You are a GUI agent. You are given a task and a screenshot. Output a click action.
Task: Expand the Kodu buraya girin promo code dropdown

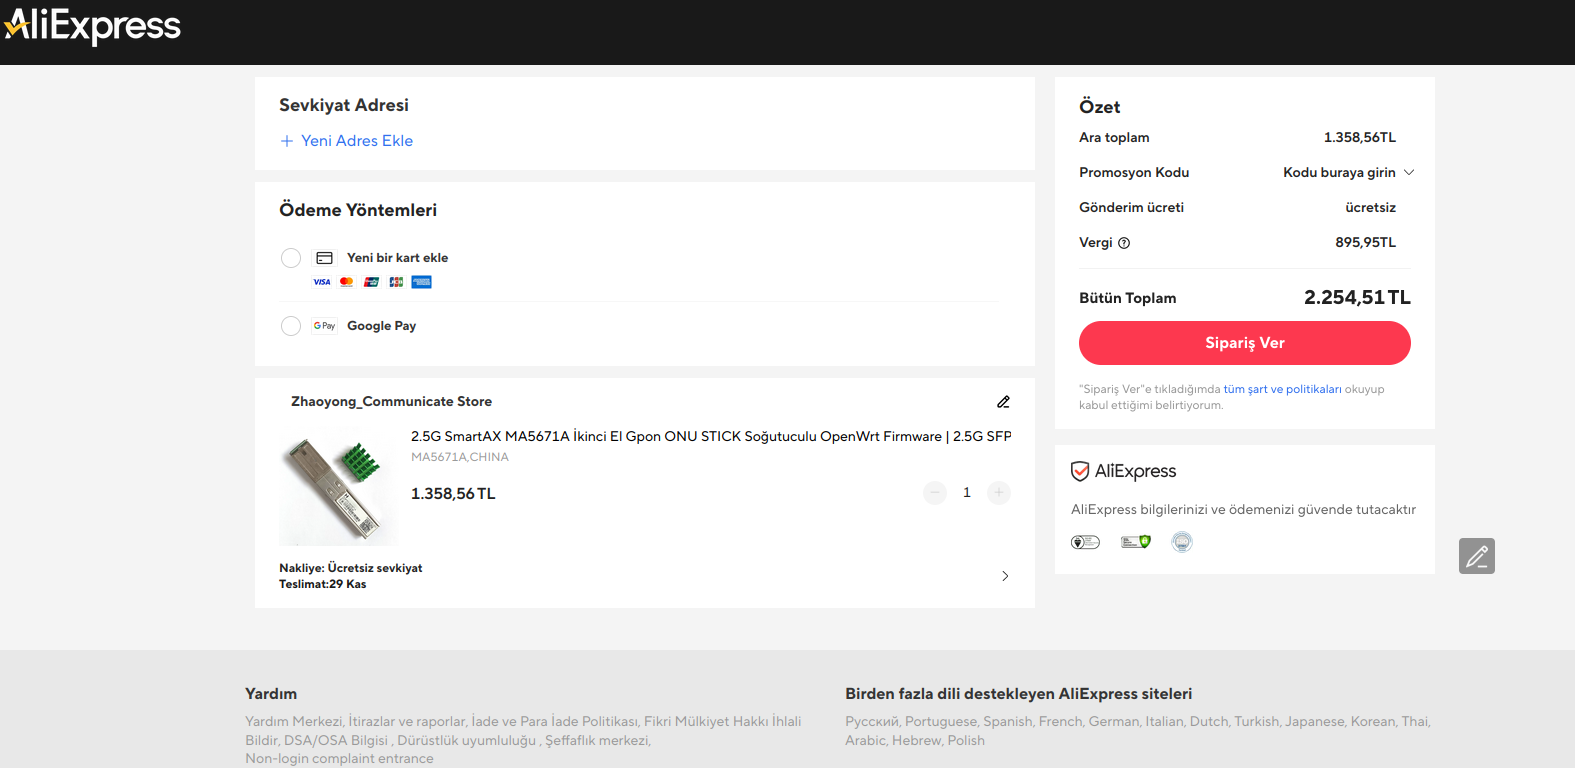point(1349,172)
